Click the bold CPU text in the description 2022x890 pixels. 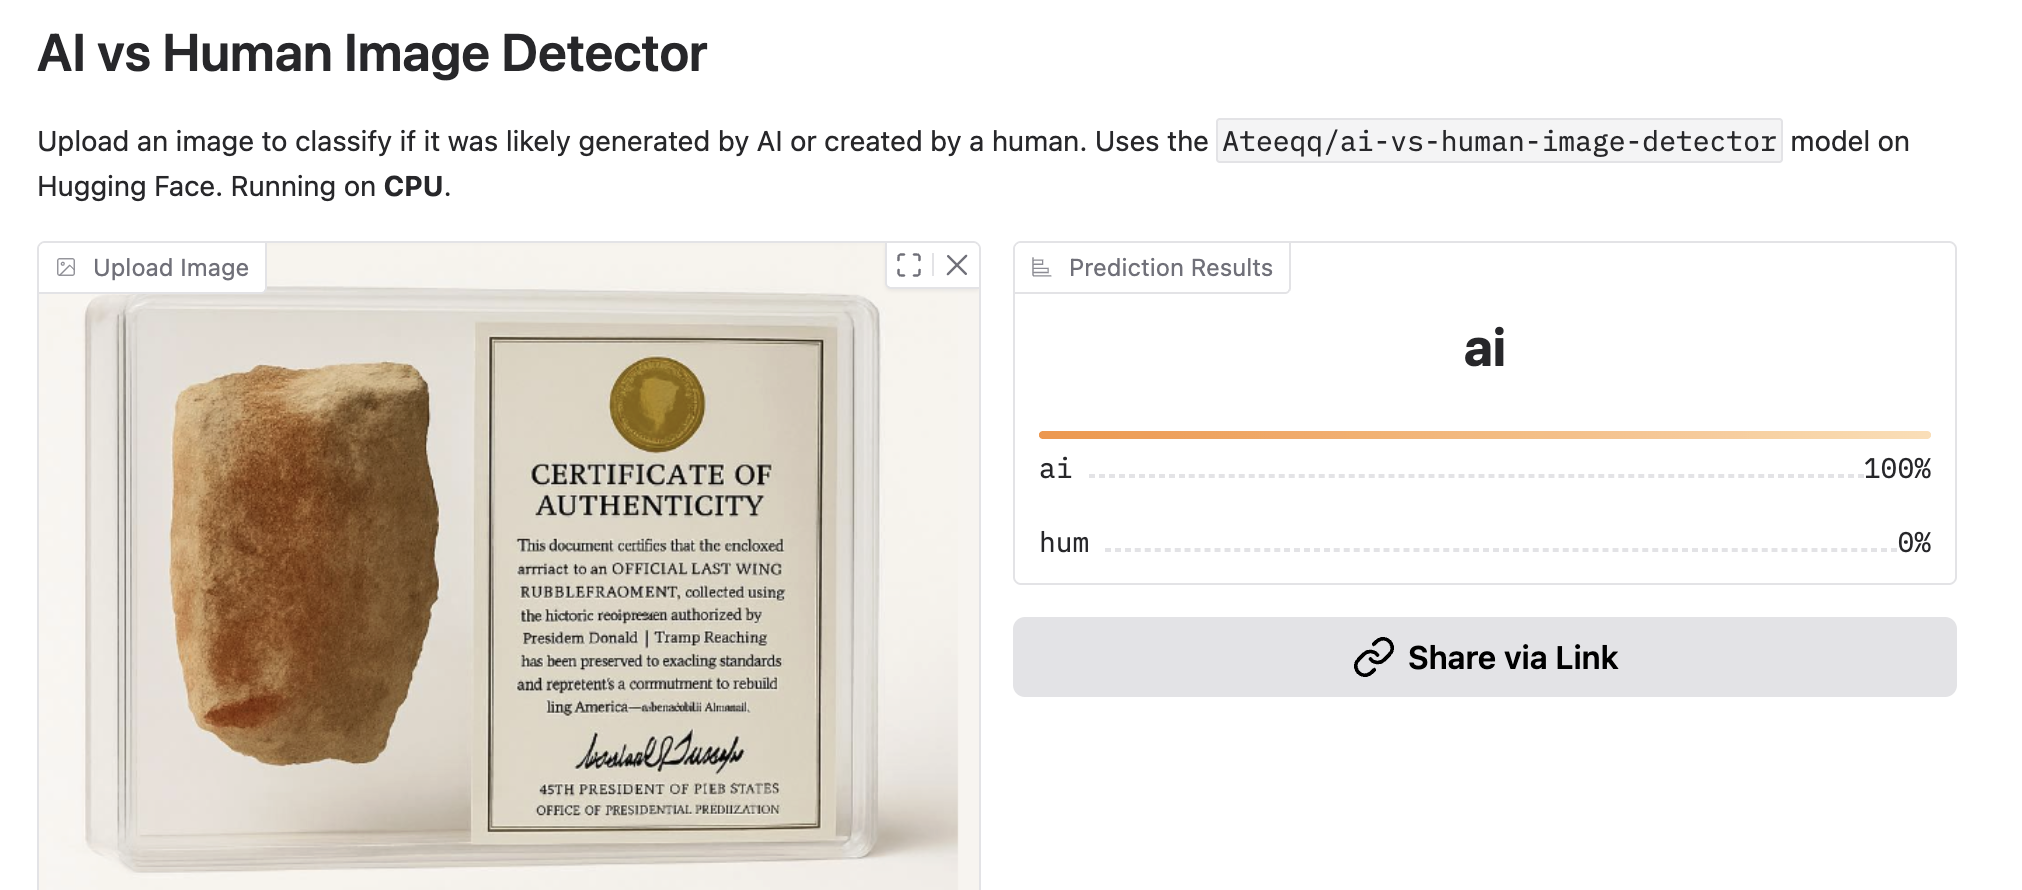413,187
